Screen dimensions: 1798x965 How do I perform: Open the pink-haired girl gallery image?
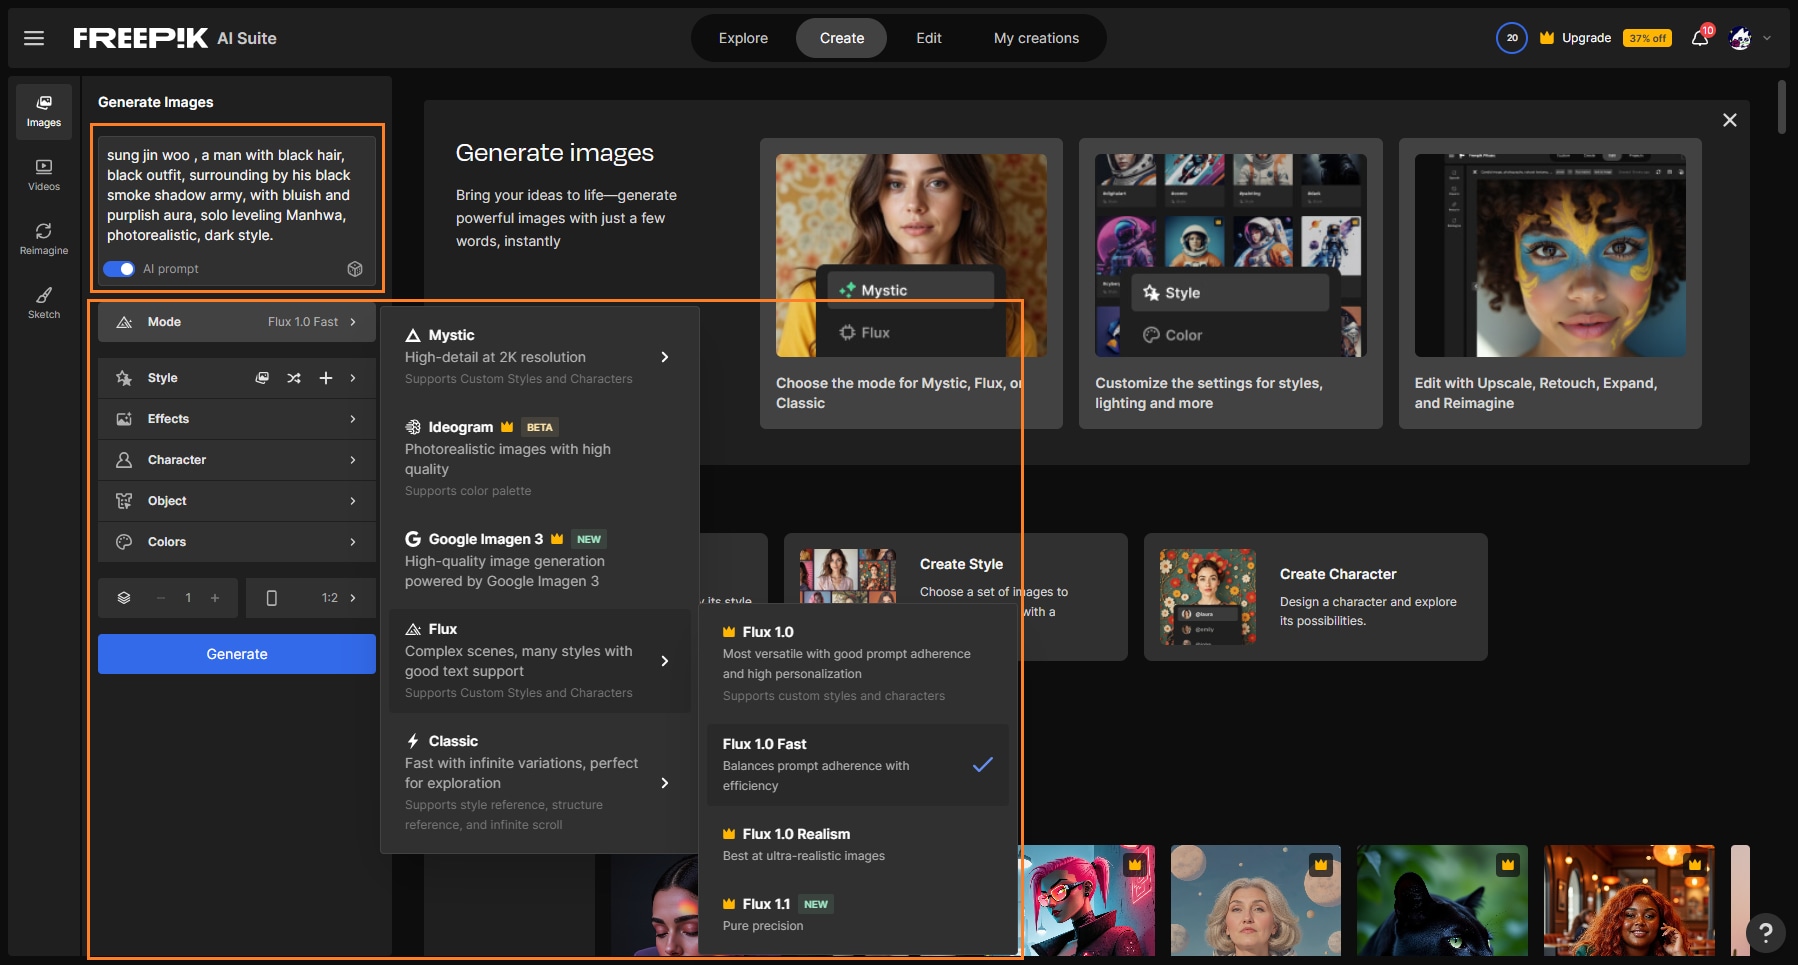pos(1086,900)
